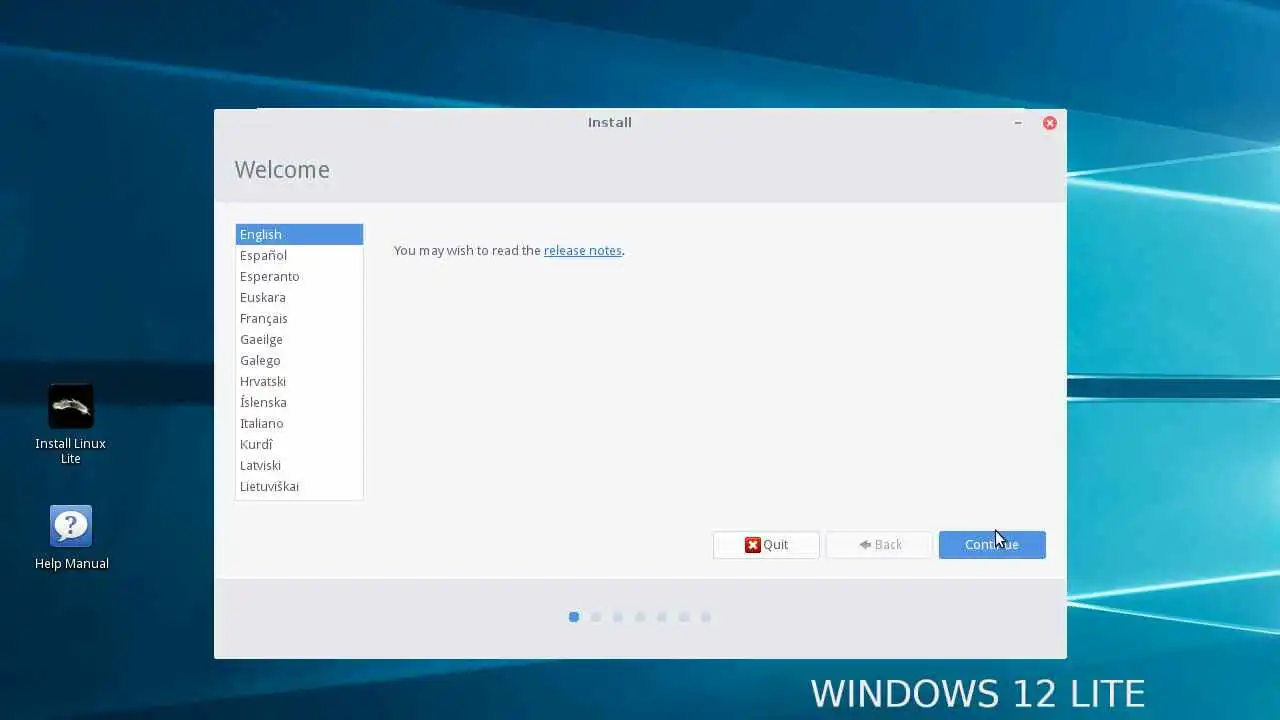Click the Quit button
This screenshot has width=1280, height=720.
click(x=766, y=545)
